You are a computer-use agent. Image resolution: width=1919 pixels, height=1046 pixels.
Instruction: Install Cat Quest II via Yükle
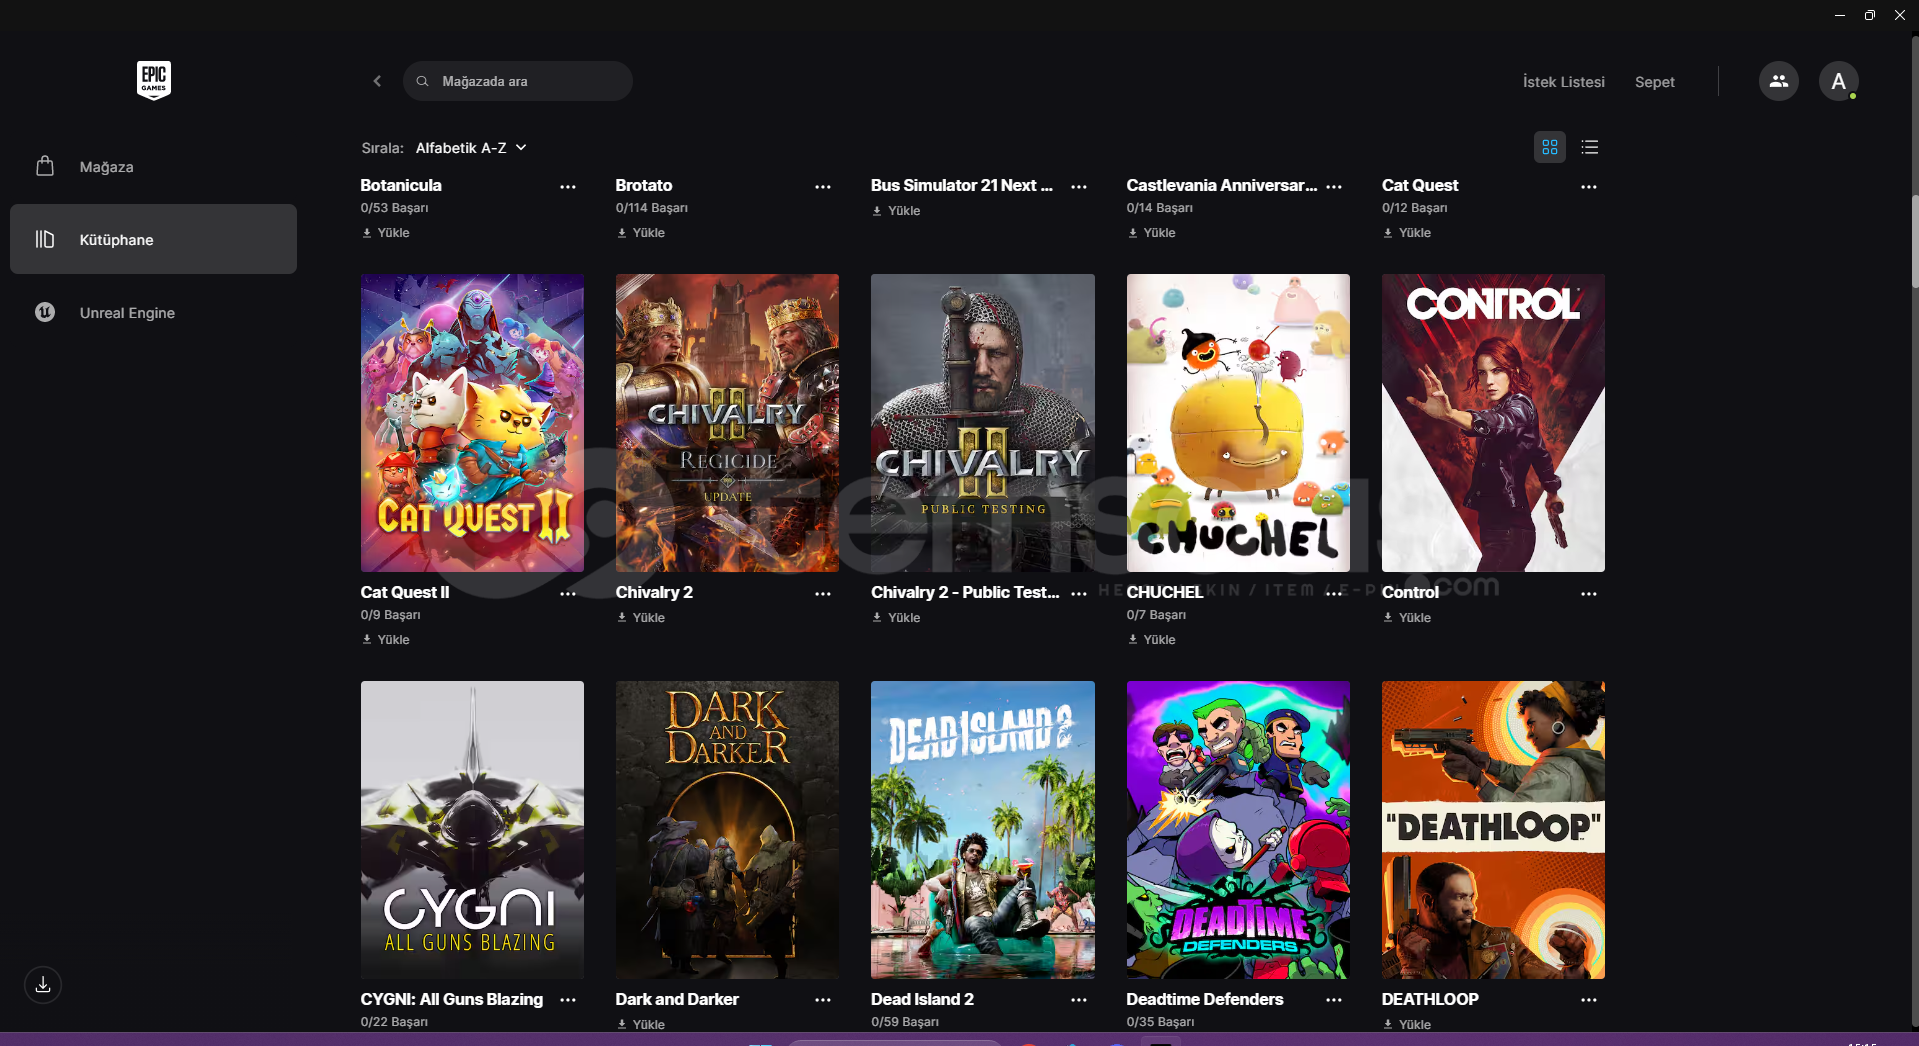386,640
